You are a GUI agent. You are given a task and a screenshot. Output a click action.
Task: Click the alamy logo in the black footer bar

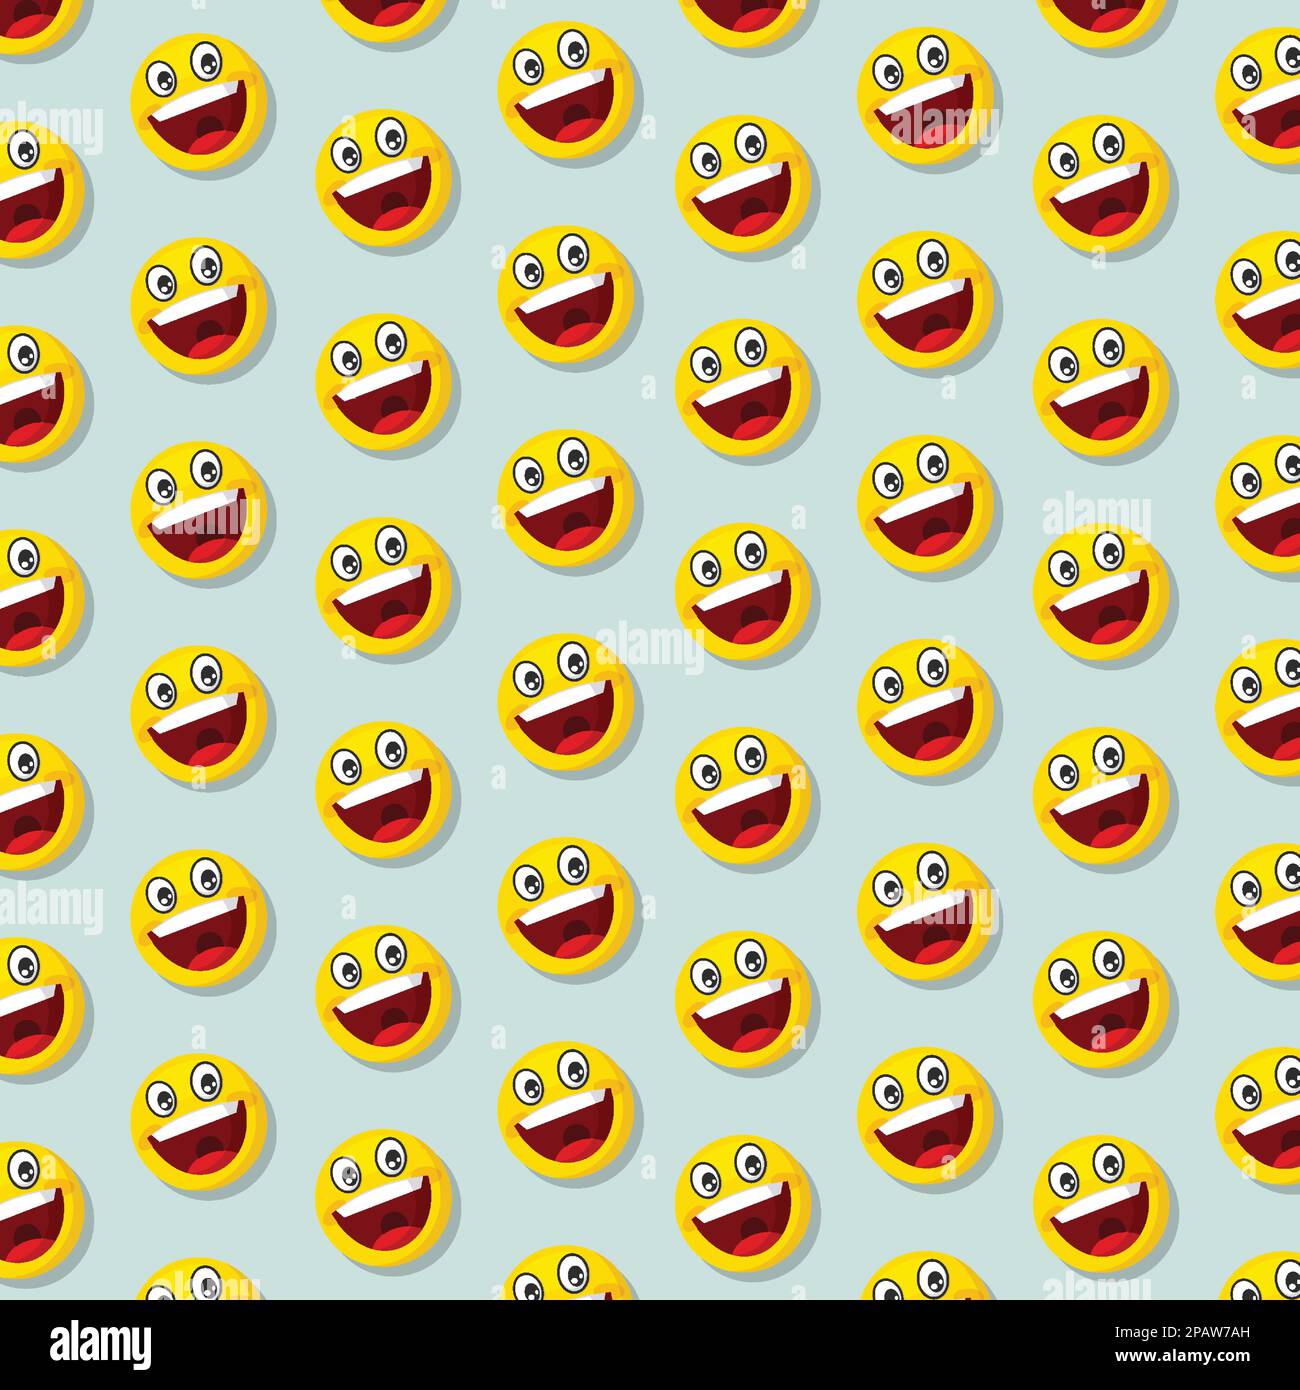coord(101,1344)
